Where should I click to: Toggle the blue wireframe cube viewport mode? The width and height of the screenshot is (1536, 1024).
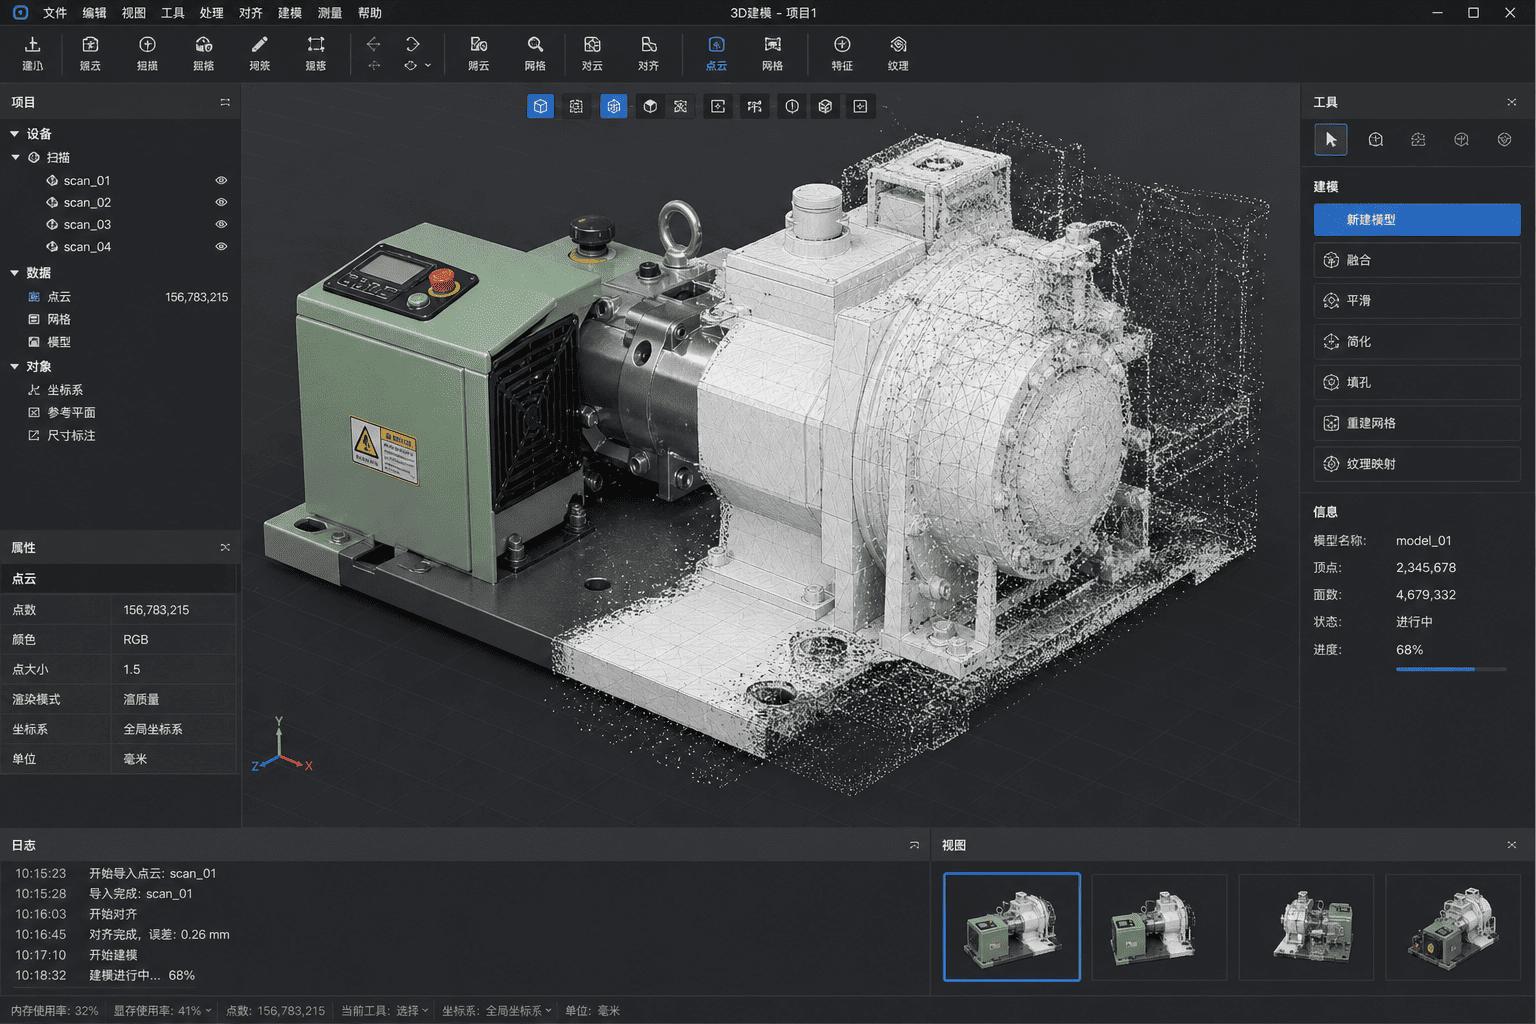pyautogui.click(x=614, y=106)
